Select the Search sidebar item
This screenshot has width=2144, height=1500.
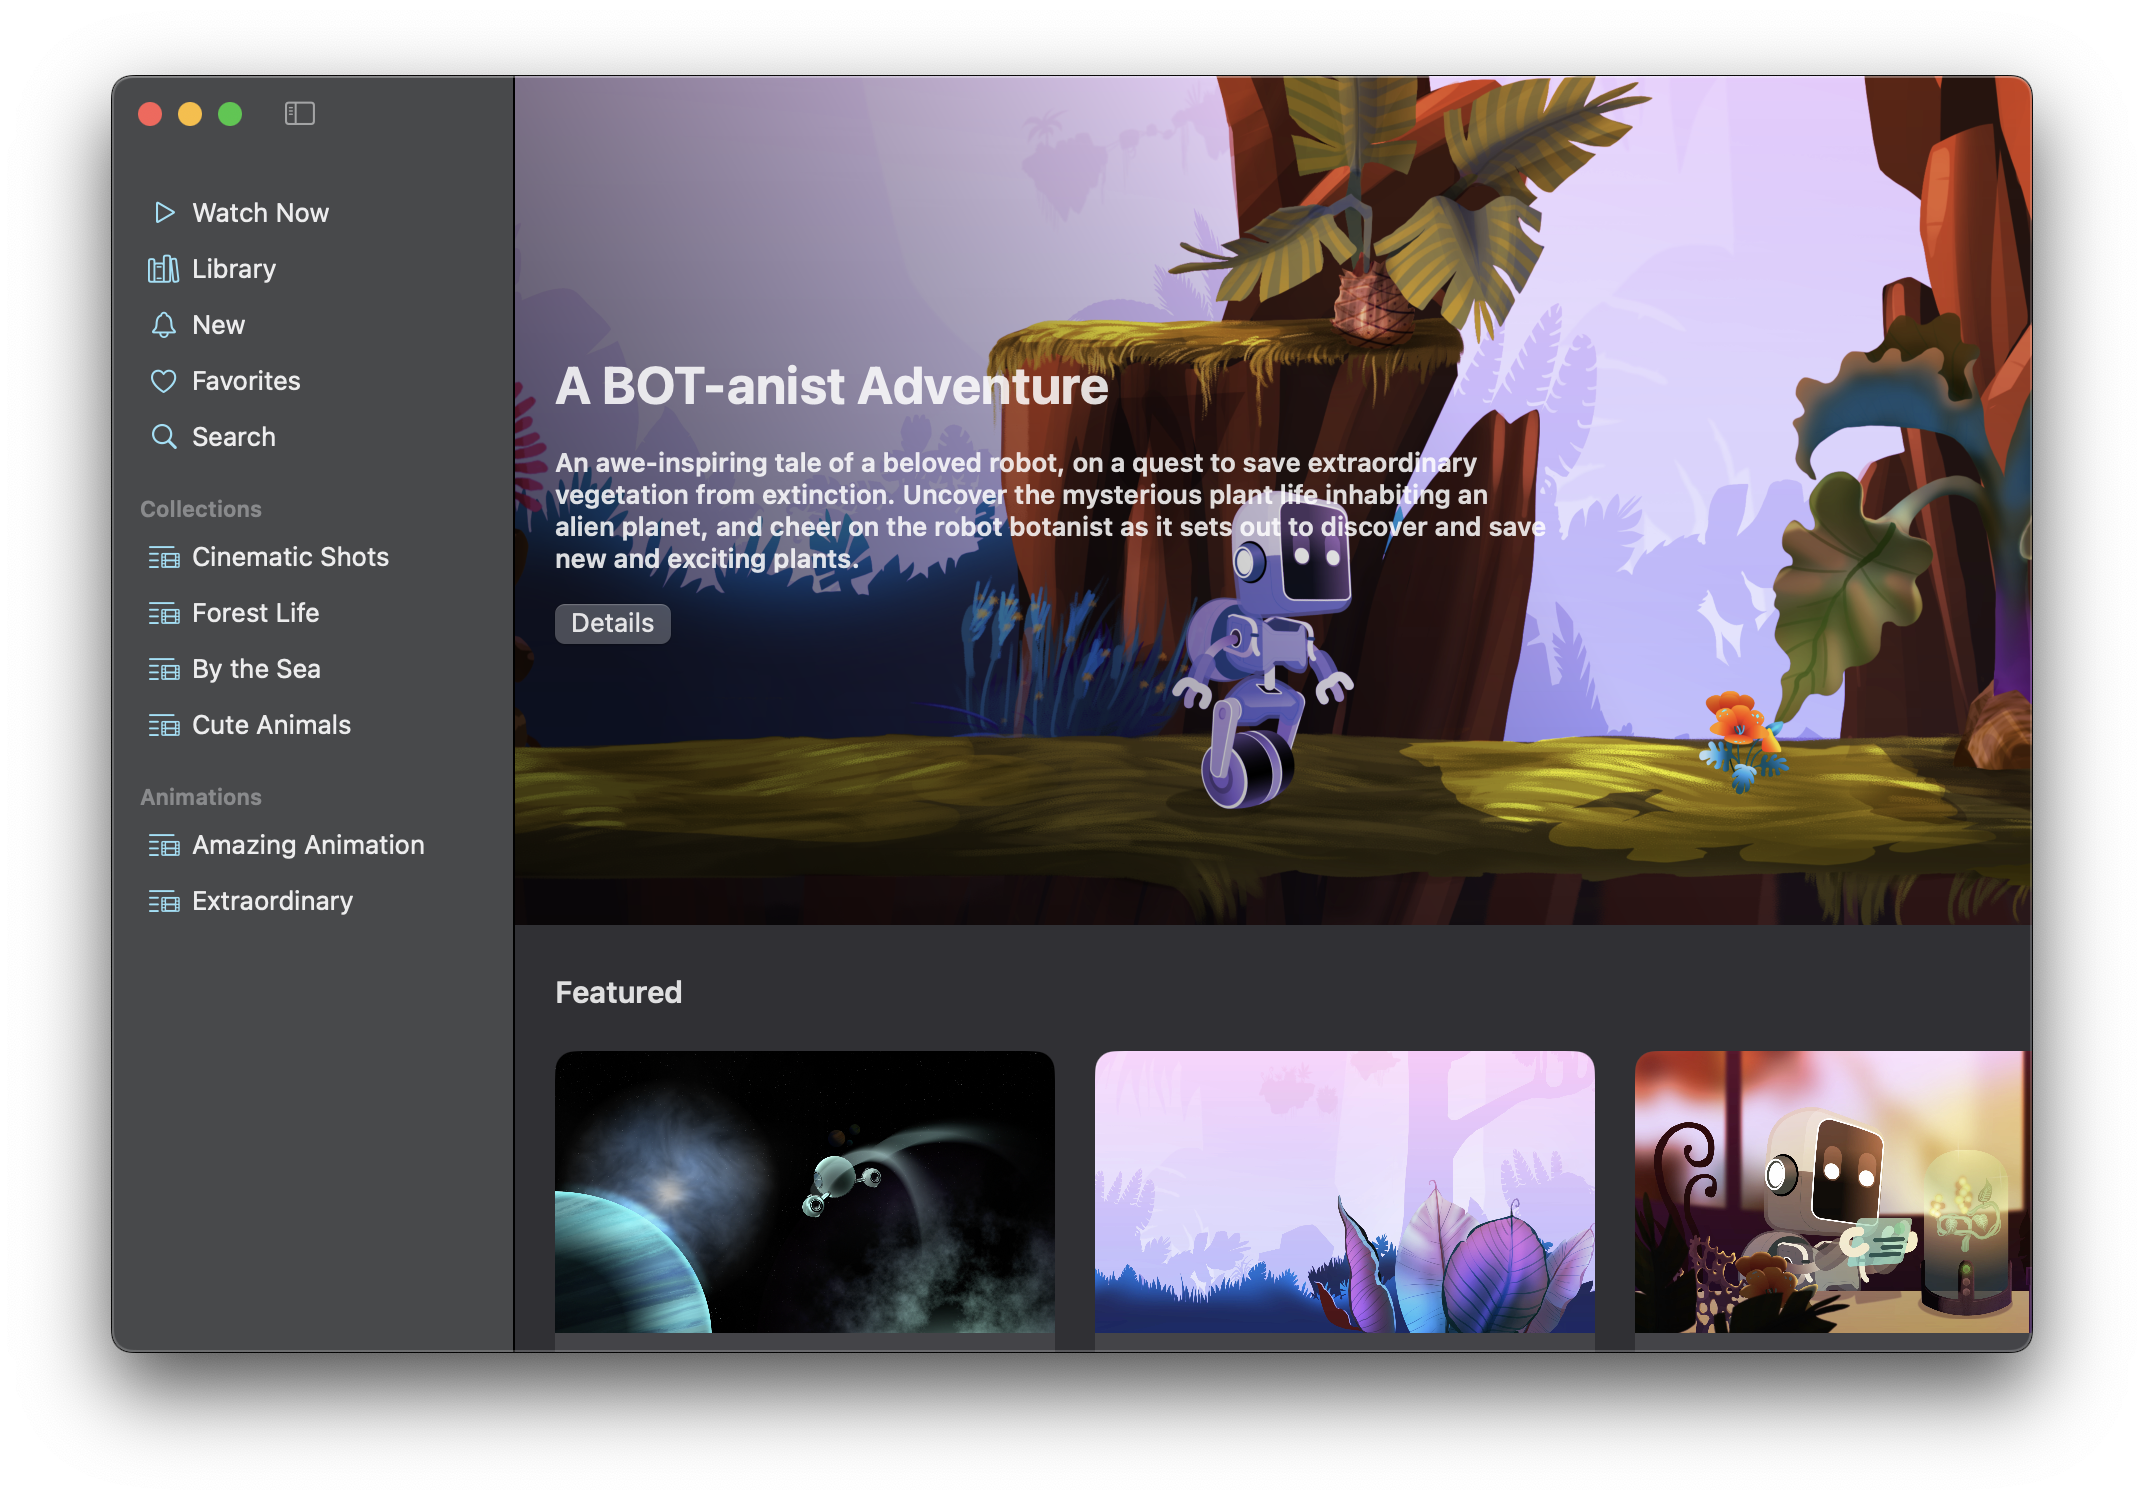pos(312,437)
